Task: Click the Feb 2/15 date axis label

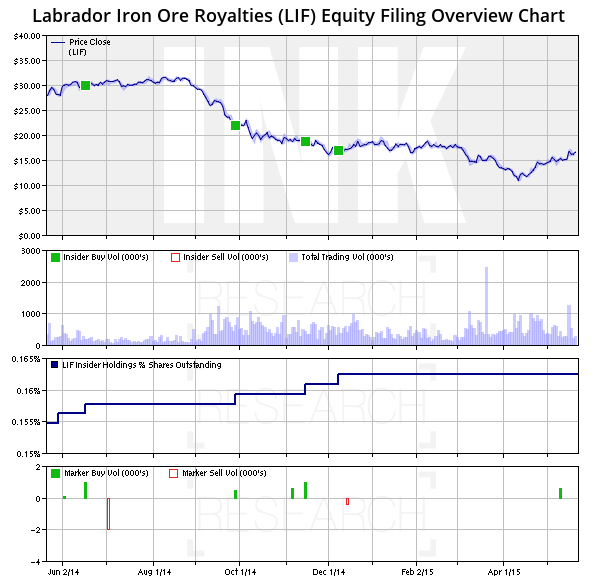Action: [x=417, y=572]
